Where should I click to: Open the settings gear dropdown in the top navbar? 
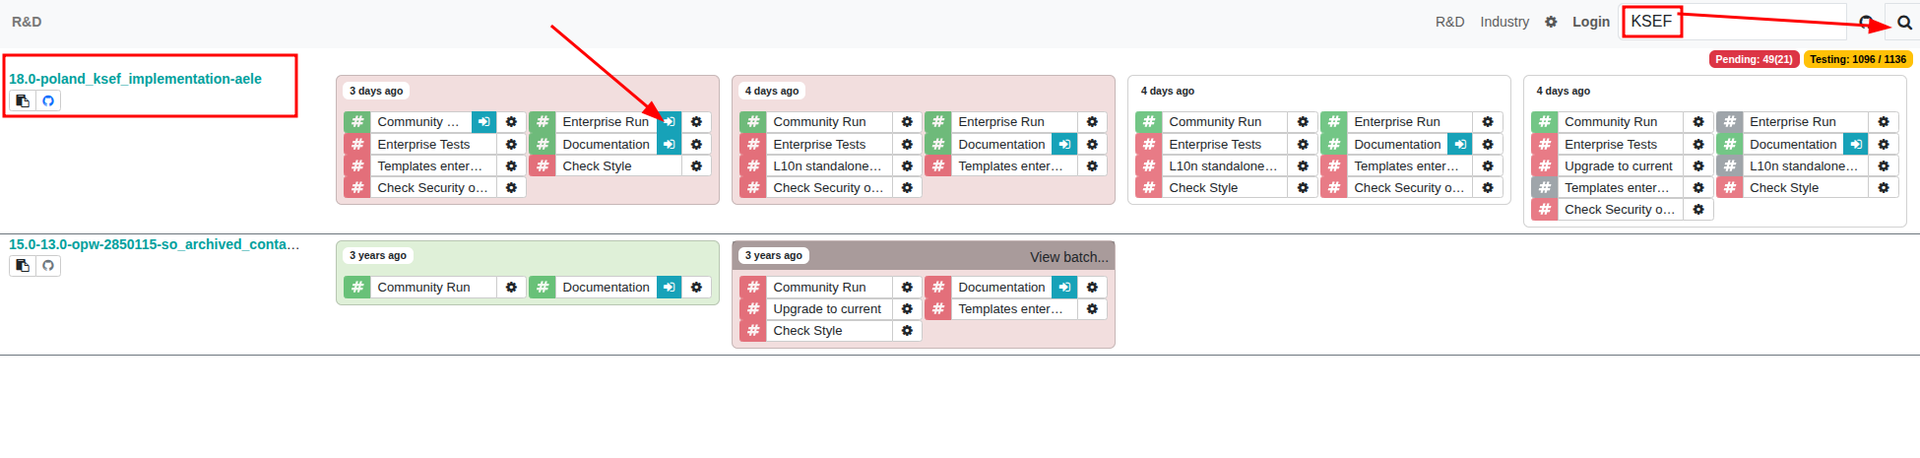click(1551, 22)
